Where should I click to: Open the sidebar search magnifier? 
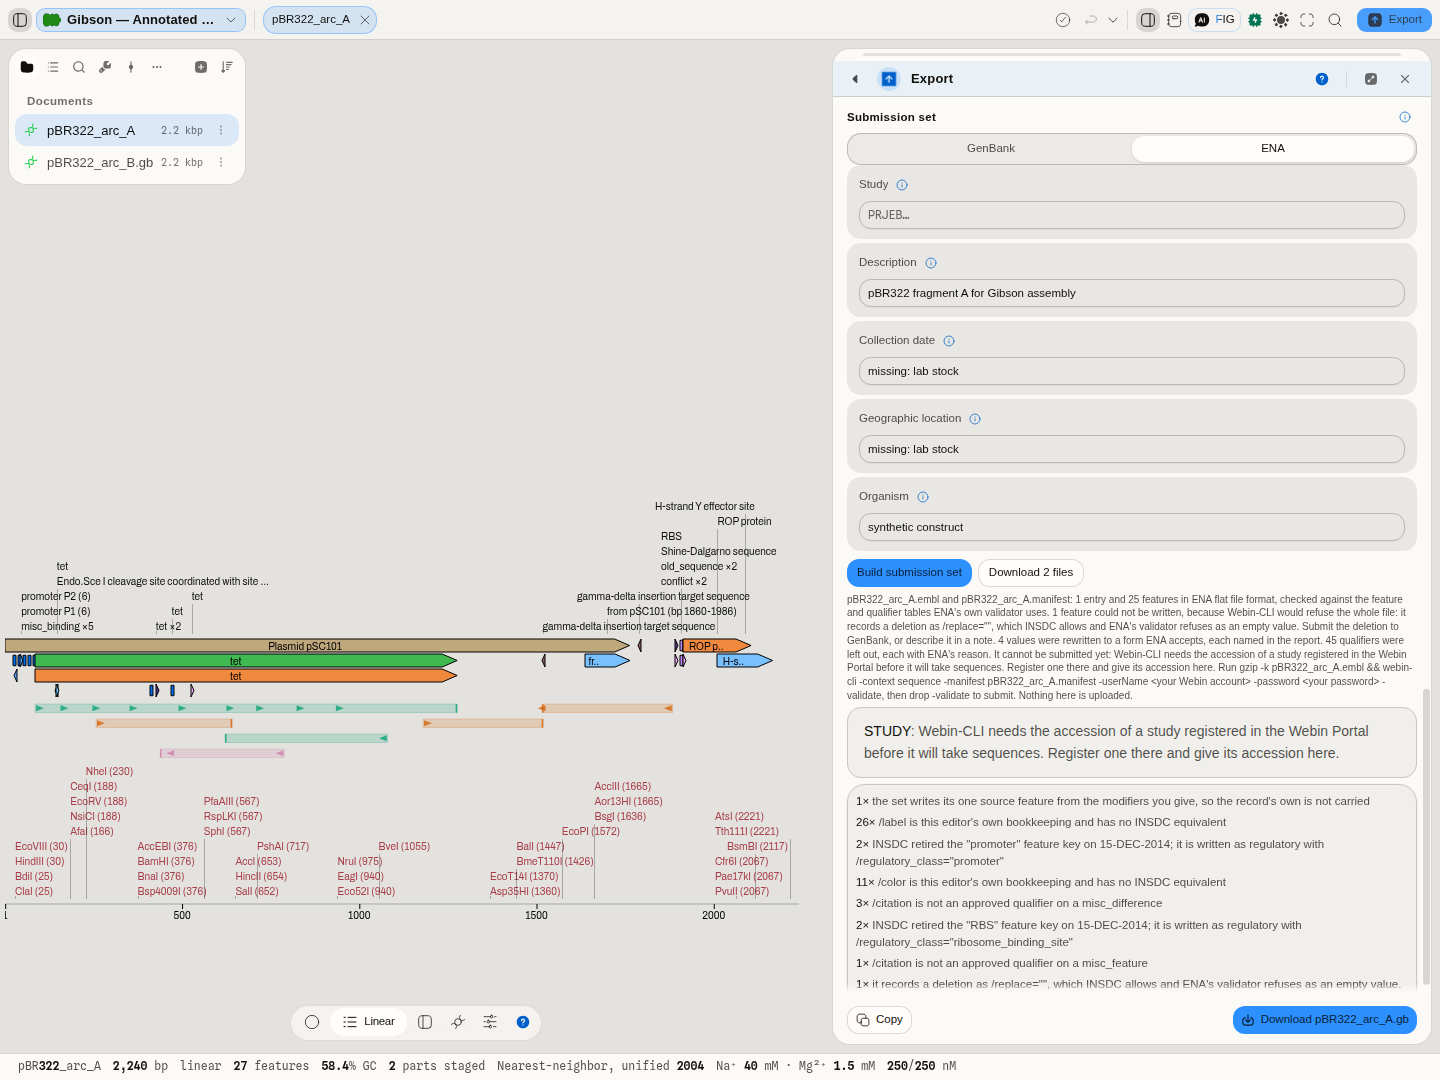point(79,67)
